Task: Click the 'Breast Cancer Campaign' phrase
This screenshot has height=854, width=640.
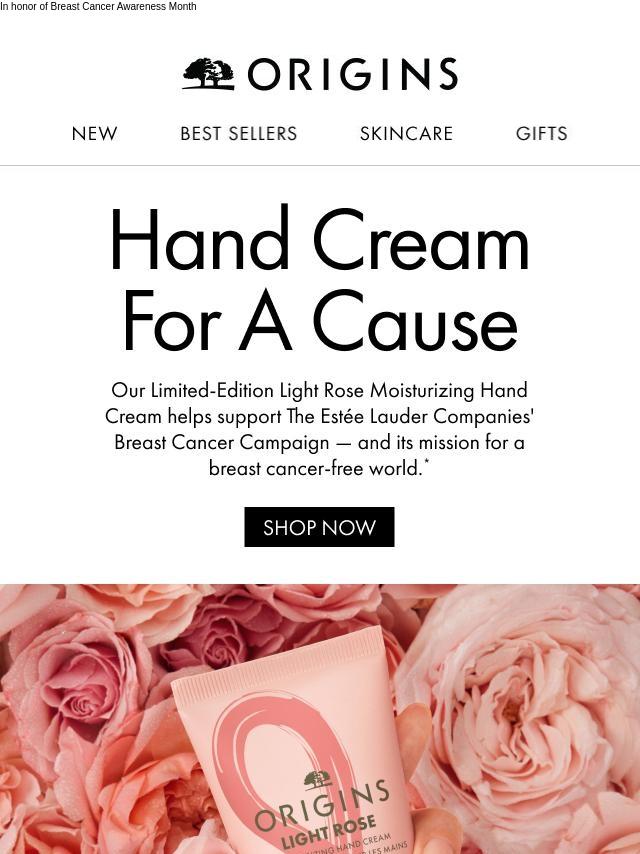Action: pyautogui.click(x=222, y=442)
